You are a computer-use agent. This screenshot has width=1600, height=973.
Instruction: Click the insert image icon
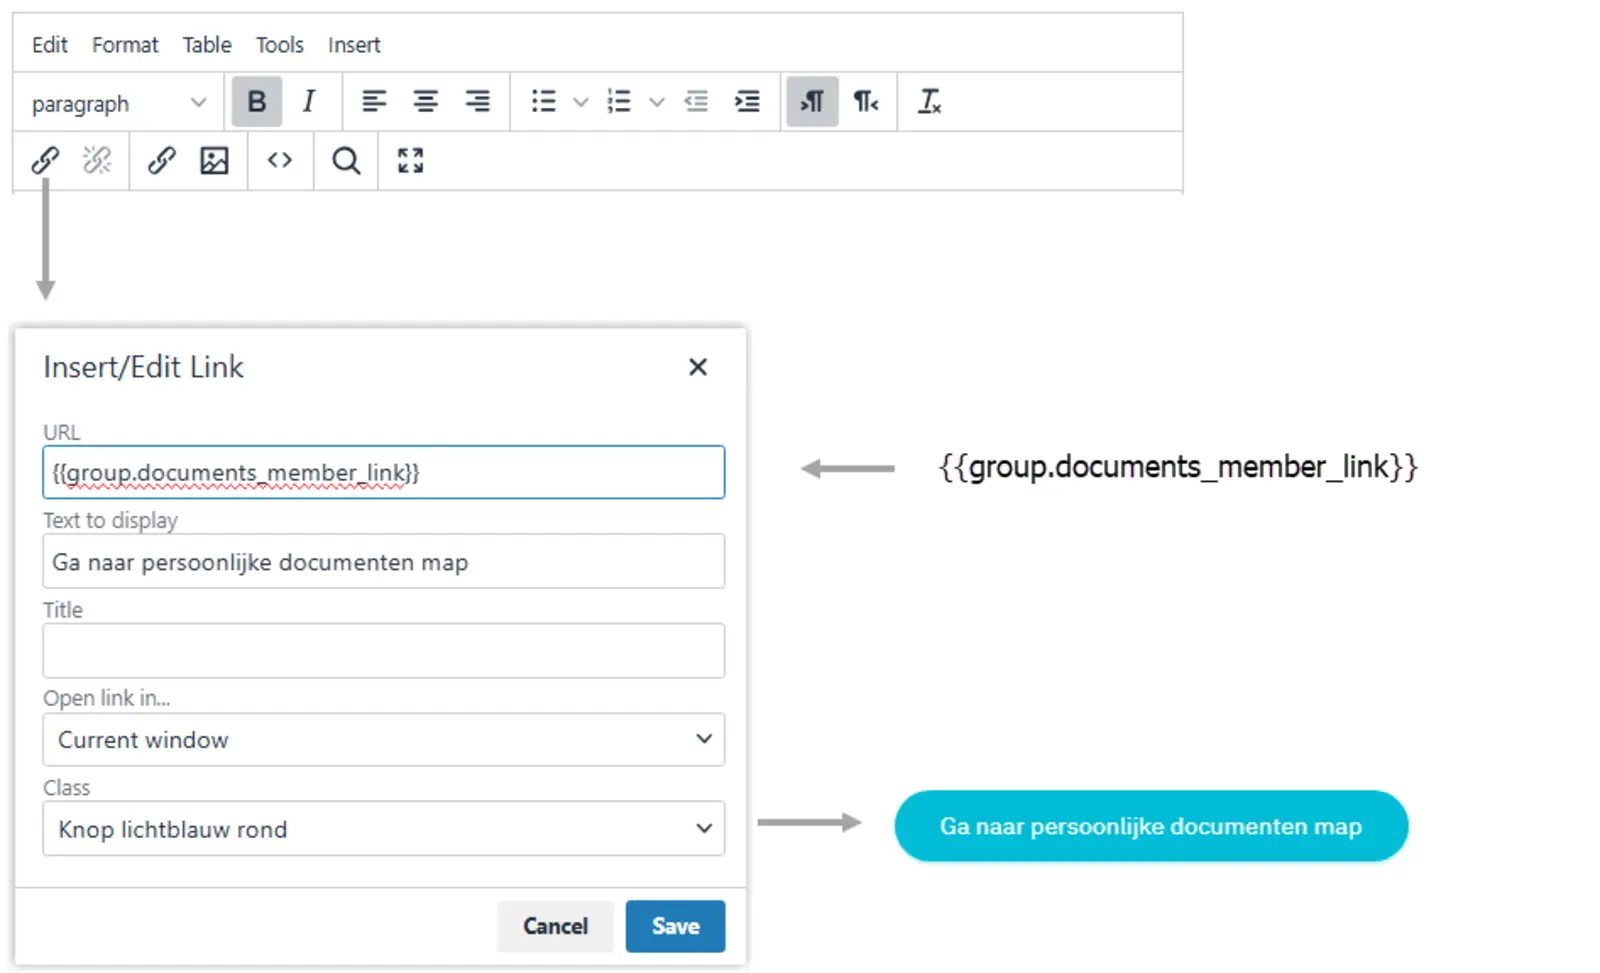click(214, 161)
